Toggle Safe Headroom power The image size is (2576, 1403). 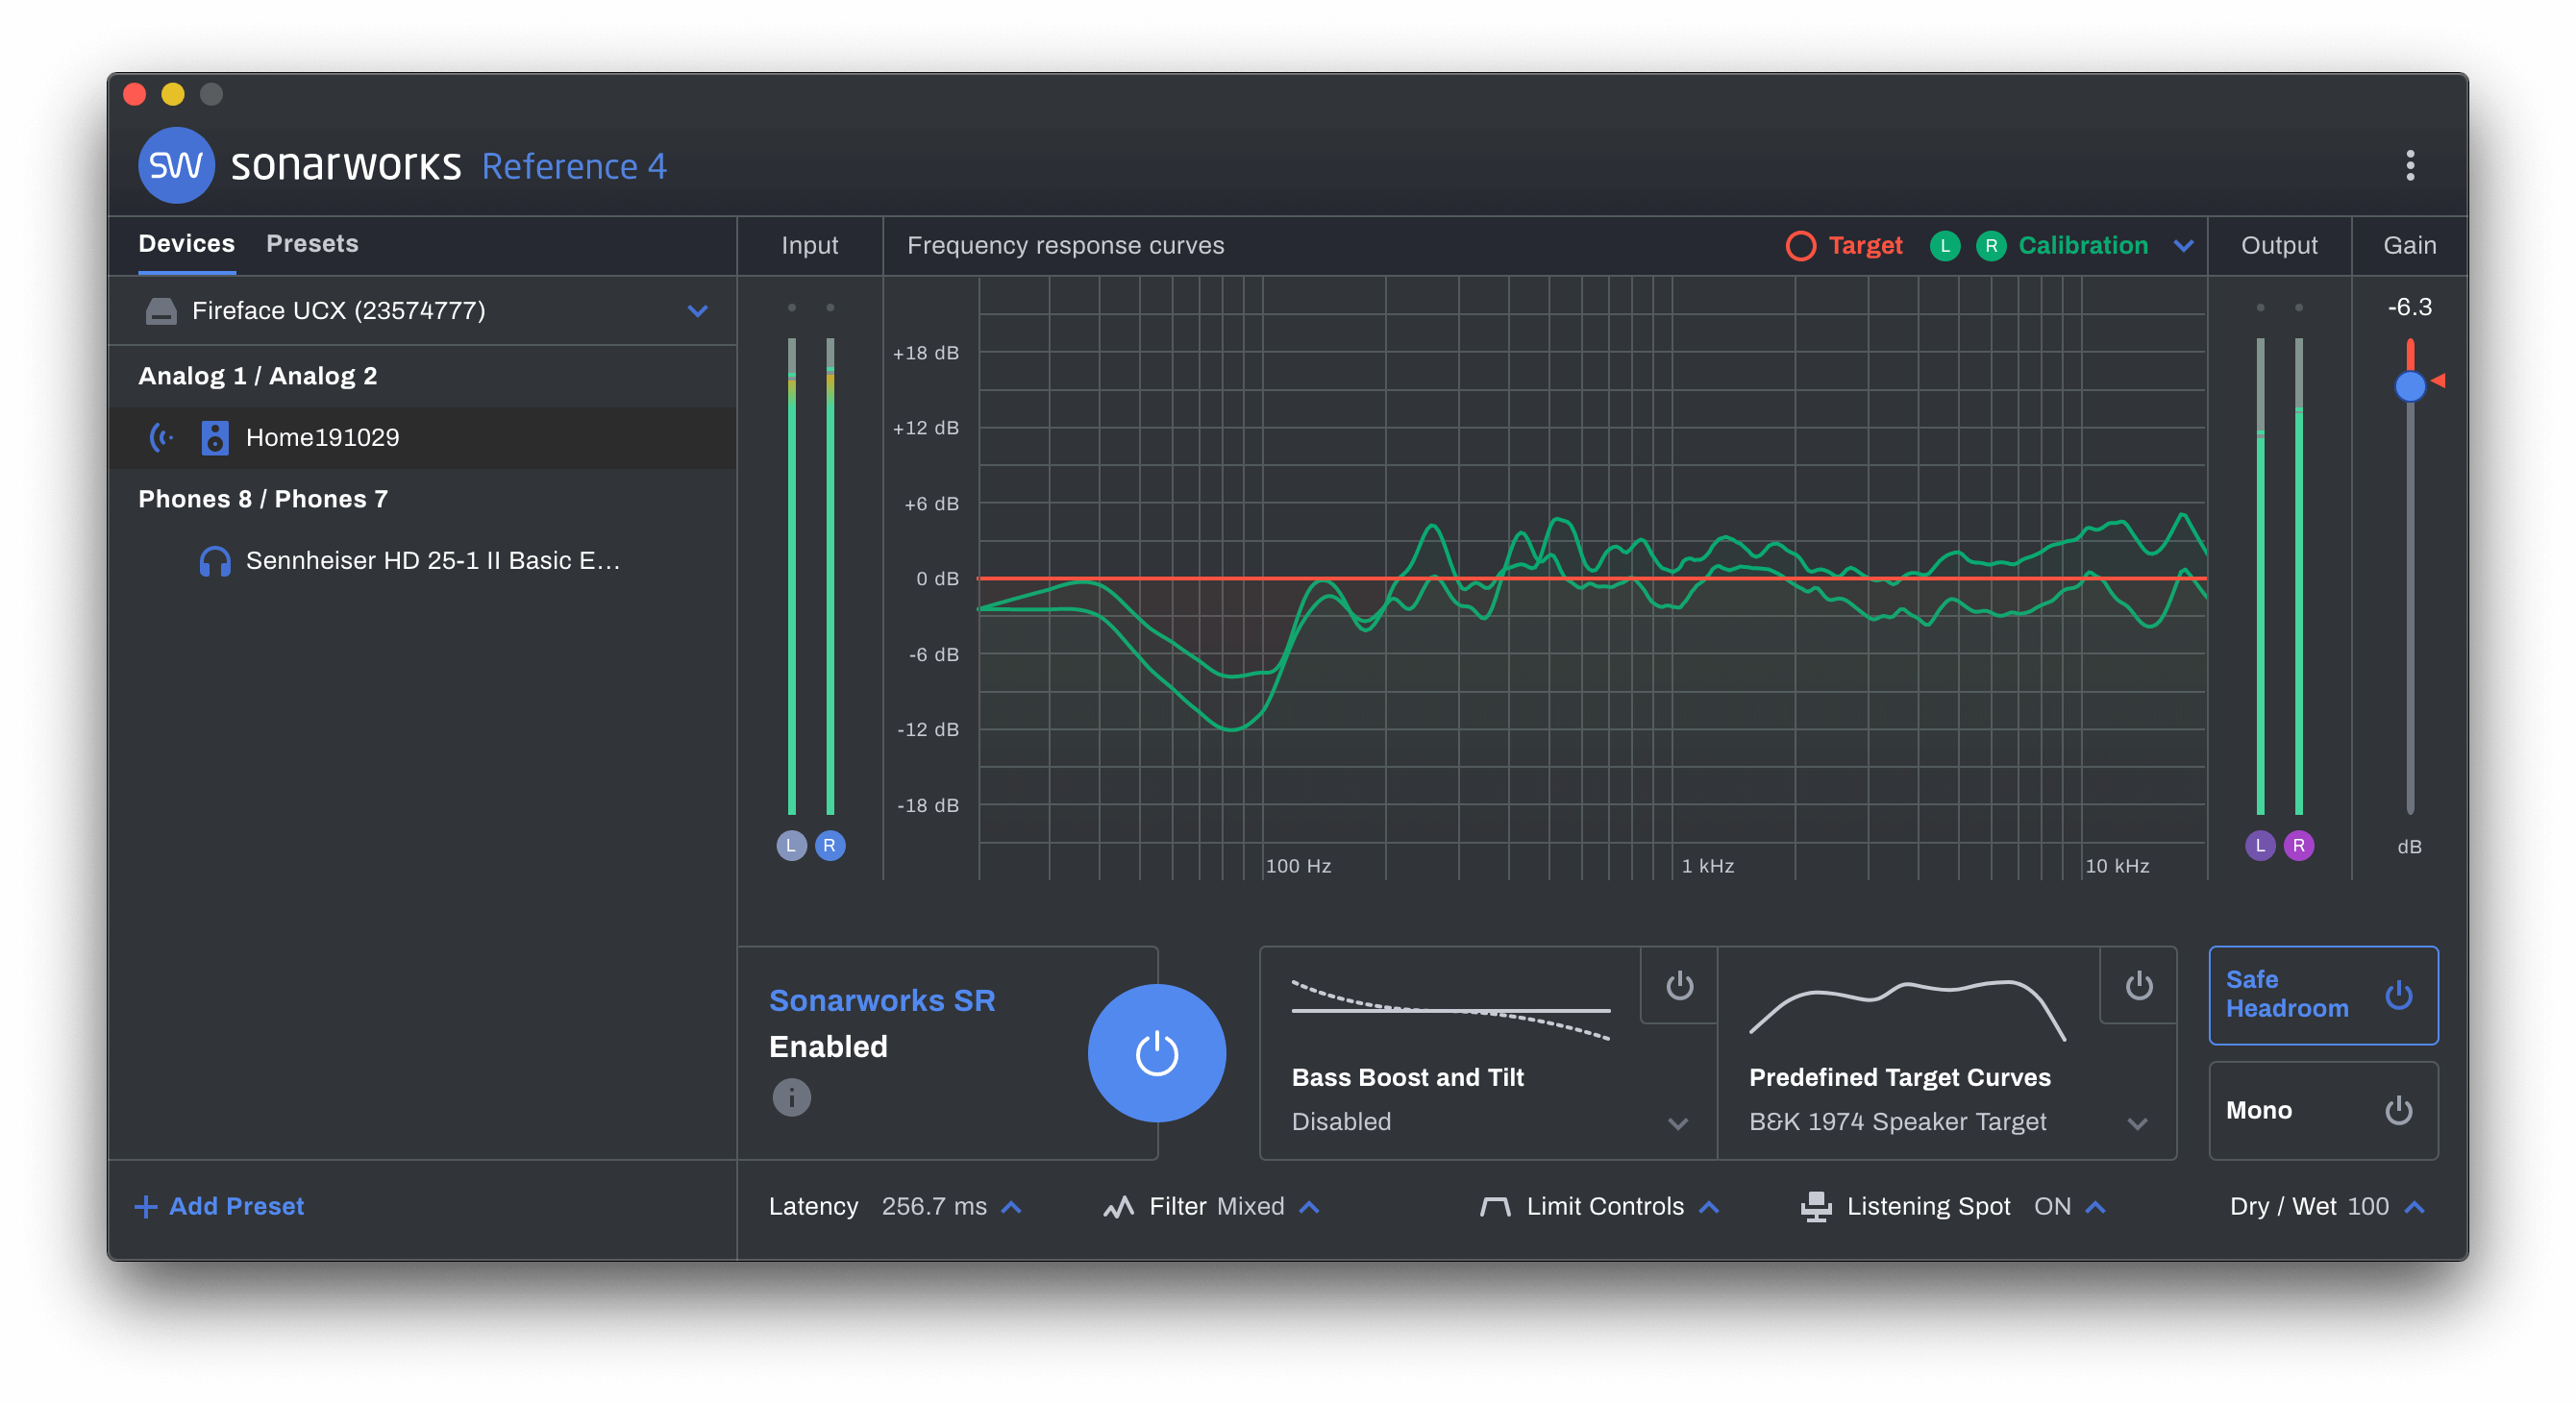[x=2398, y=995]
